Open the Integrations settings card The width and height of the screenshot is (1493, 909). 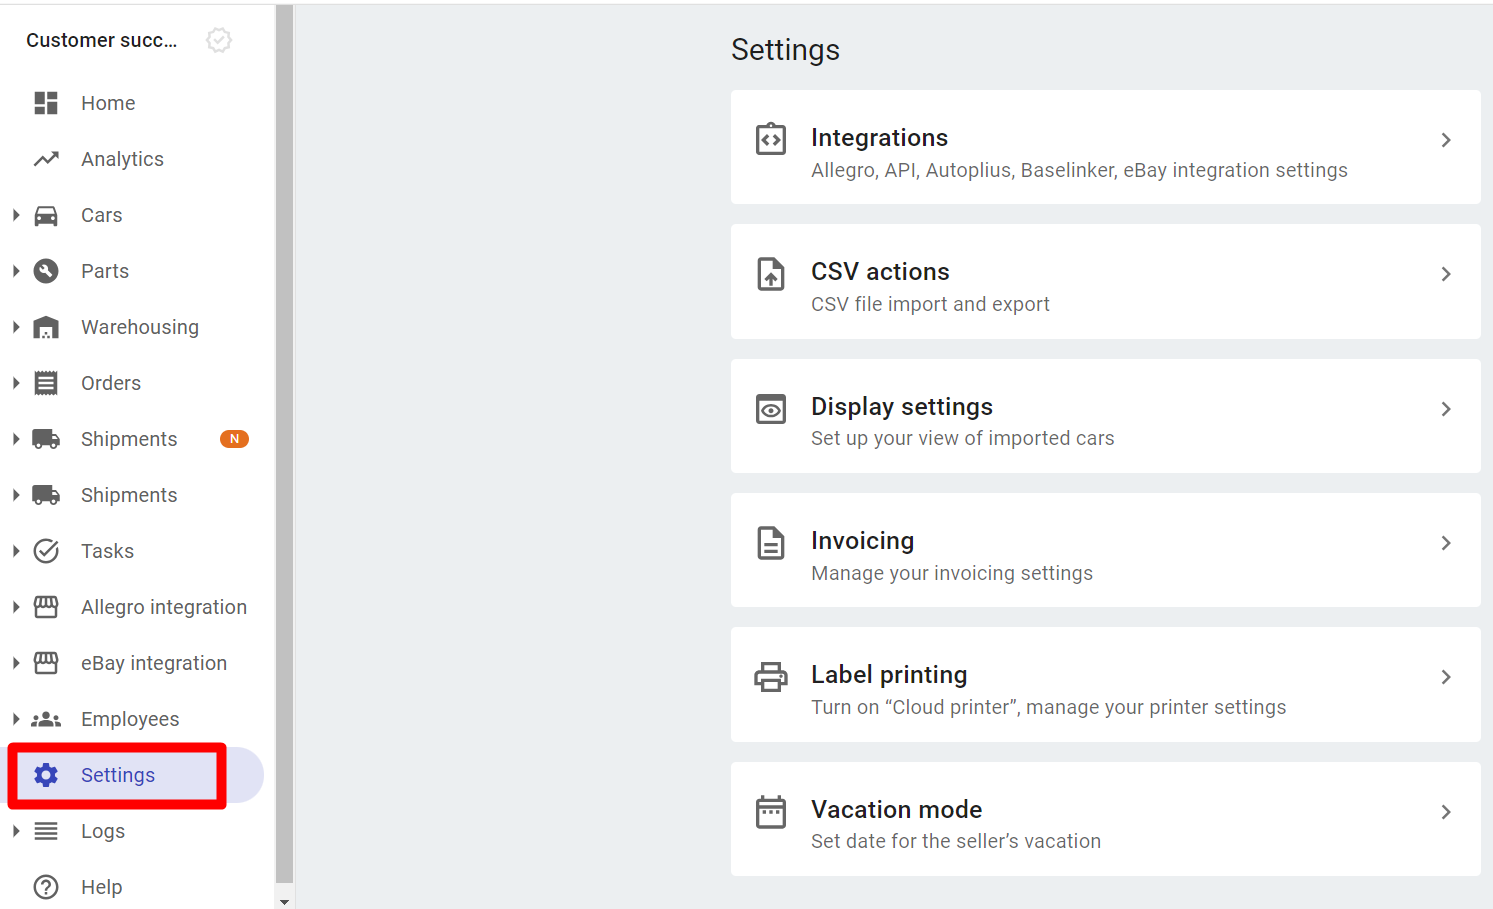point(1105,148)
